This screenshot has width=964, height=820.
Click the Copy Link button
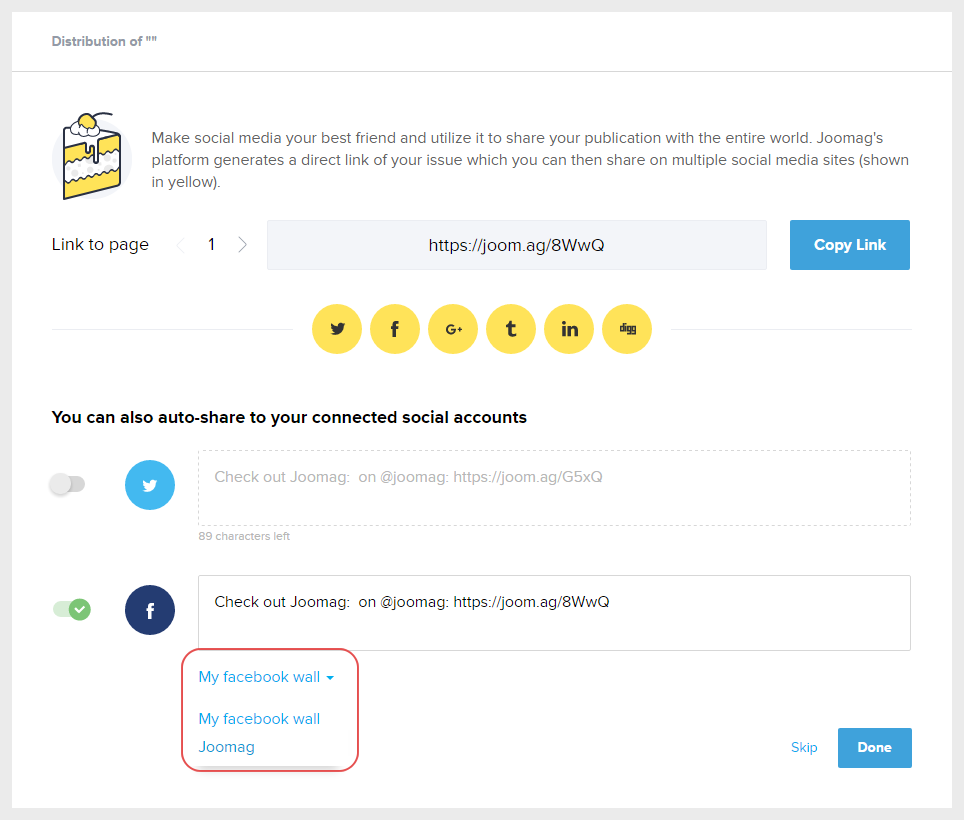(849, 245)
